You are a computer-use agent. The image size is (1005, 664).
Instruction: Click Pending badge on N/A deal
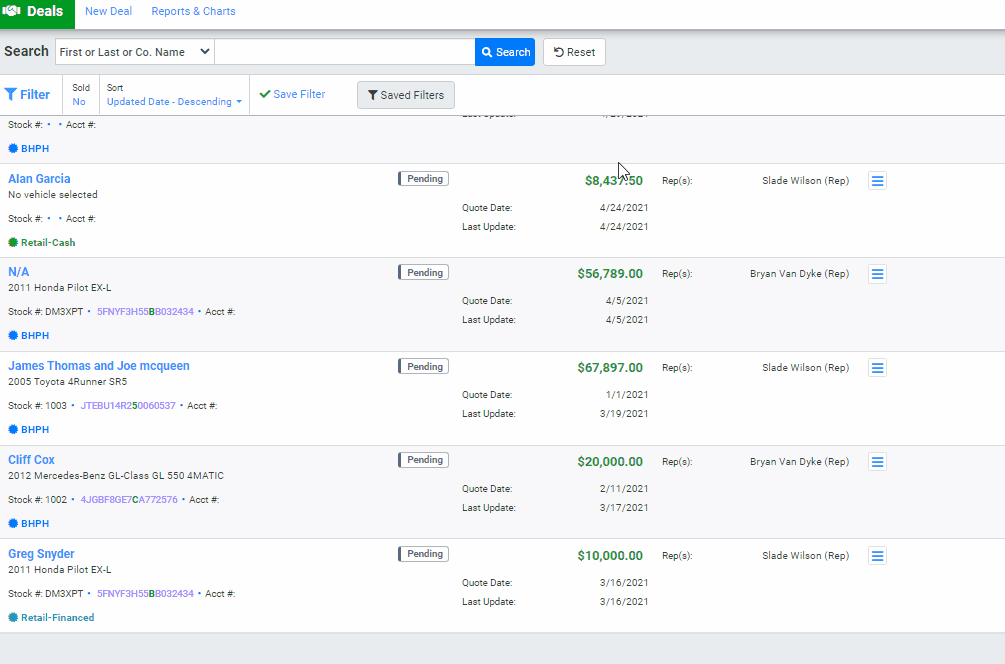point(423,272)
